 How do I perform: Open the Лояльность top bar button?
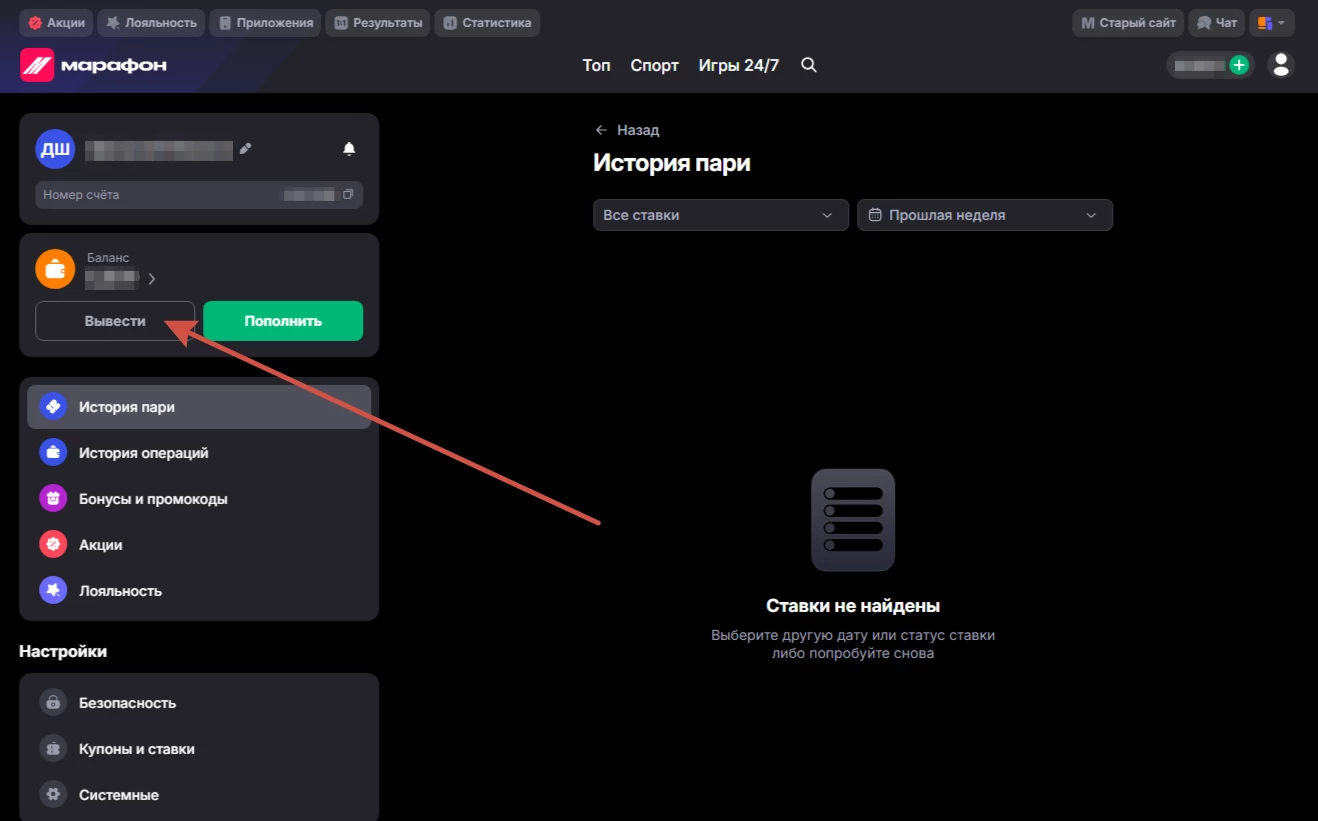[152, 22]
